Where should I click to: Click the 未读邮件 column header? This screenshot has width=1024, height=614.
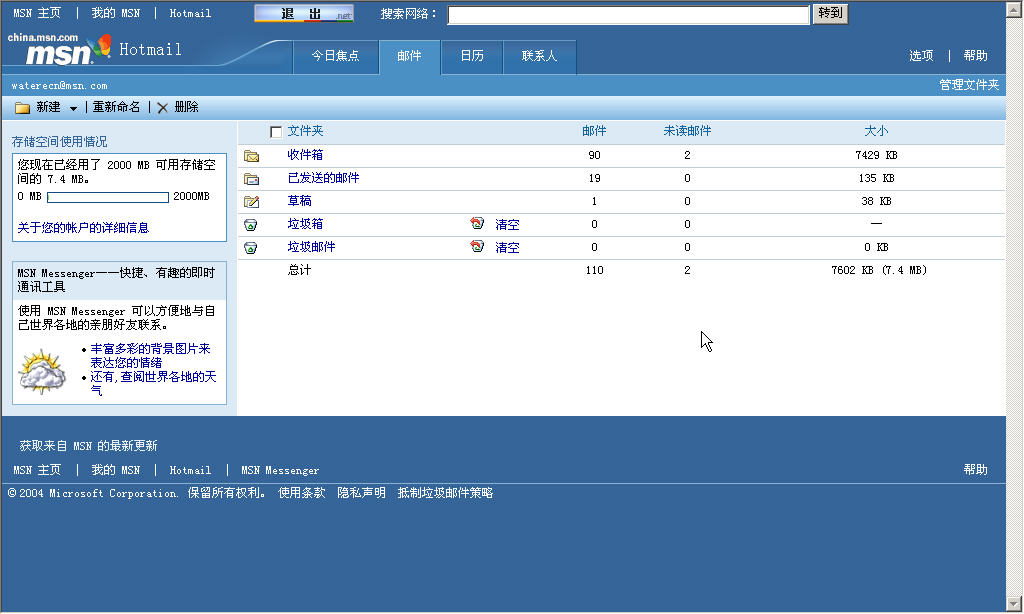coord(687,131)
